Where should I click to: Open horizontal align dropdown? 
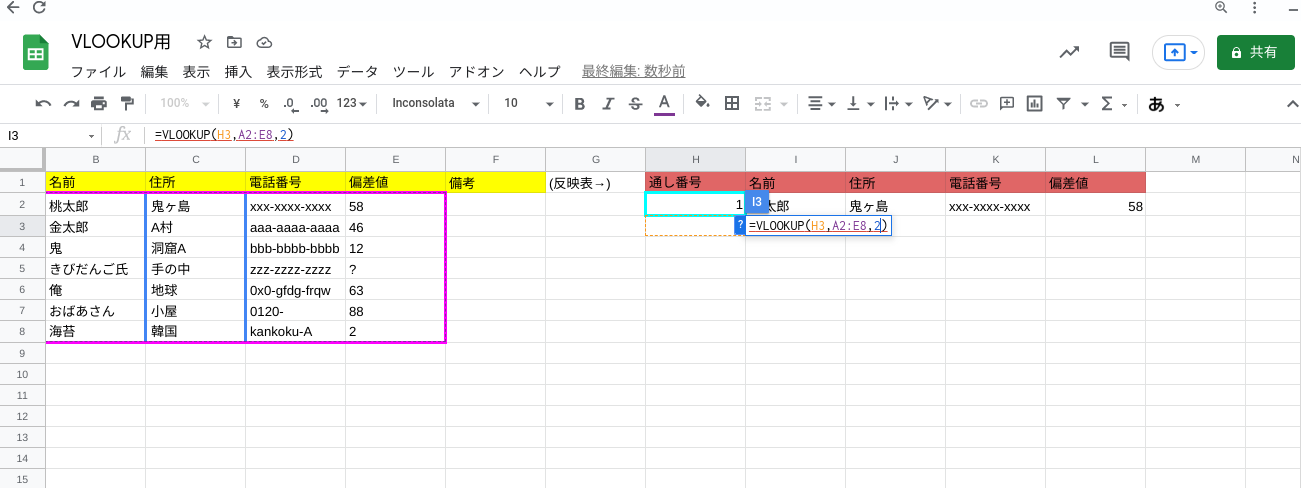click(x=821, y=103)
